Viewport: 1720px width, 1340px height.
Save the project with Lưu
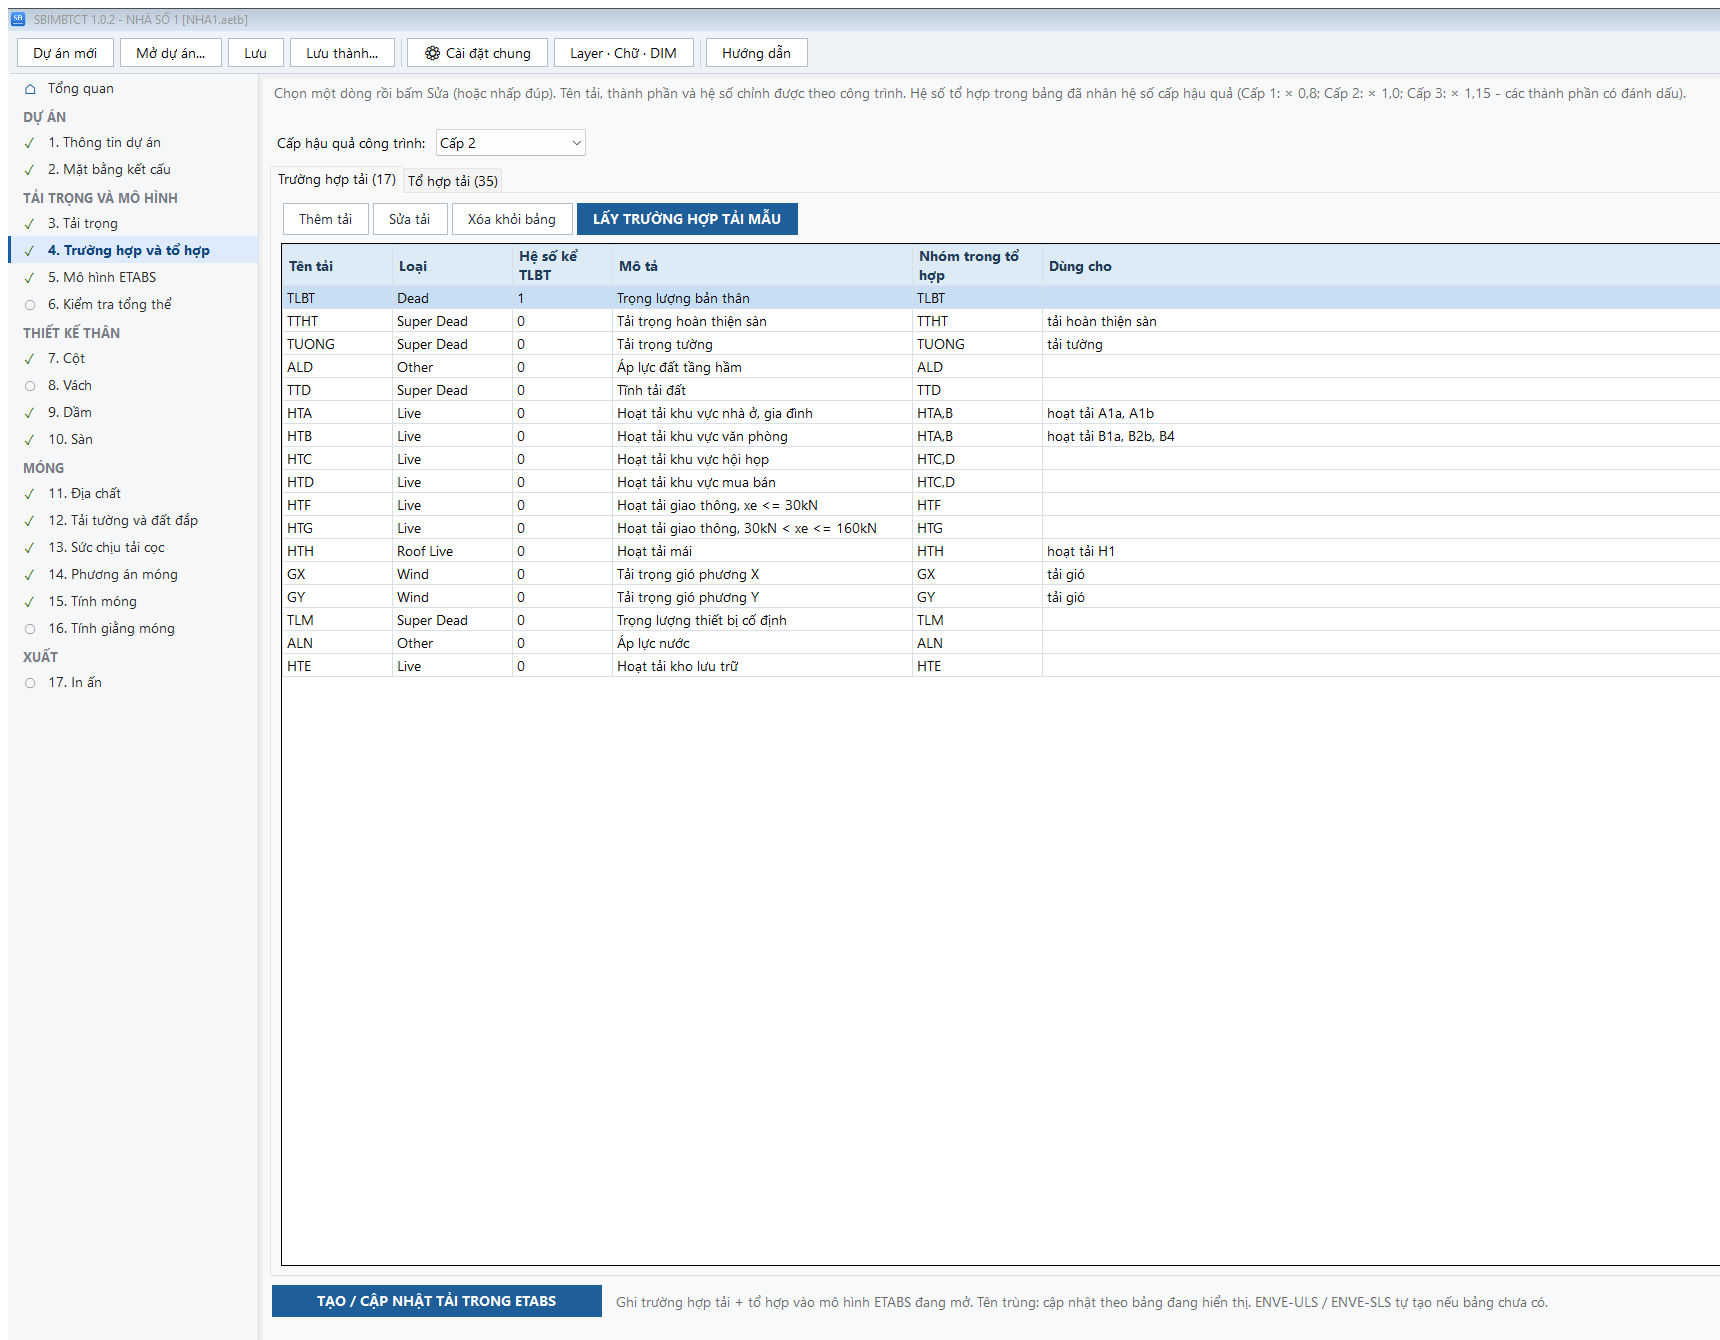point(256,53)
